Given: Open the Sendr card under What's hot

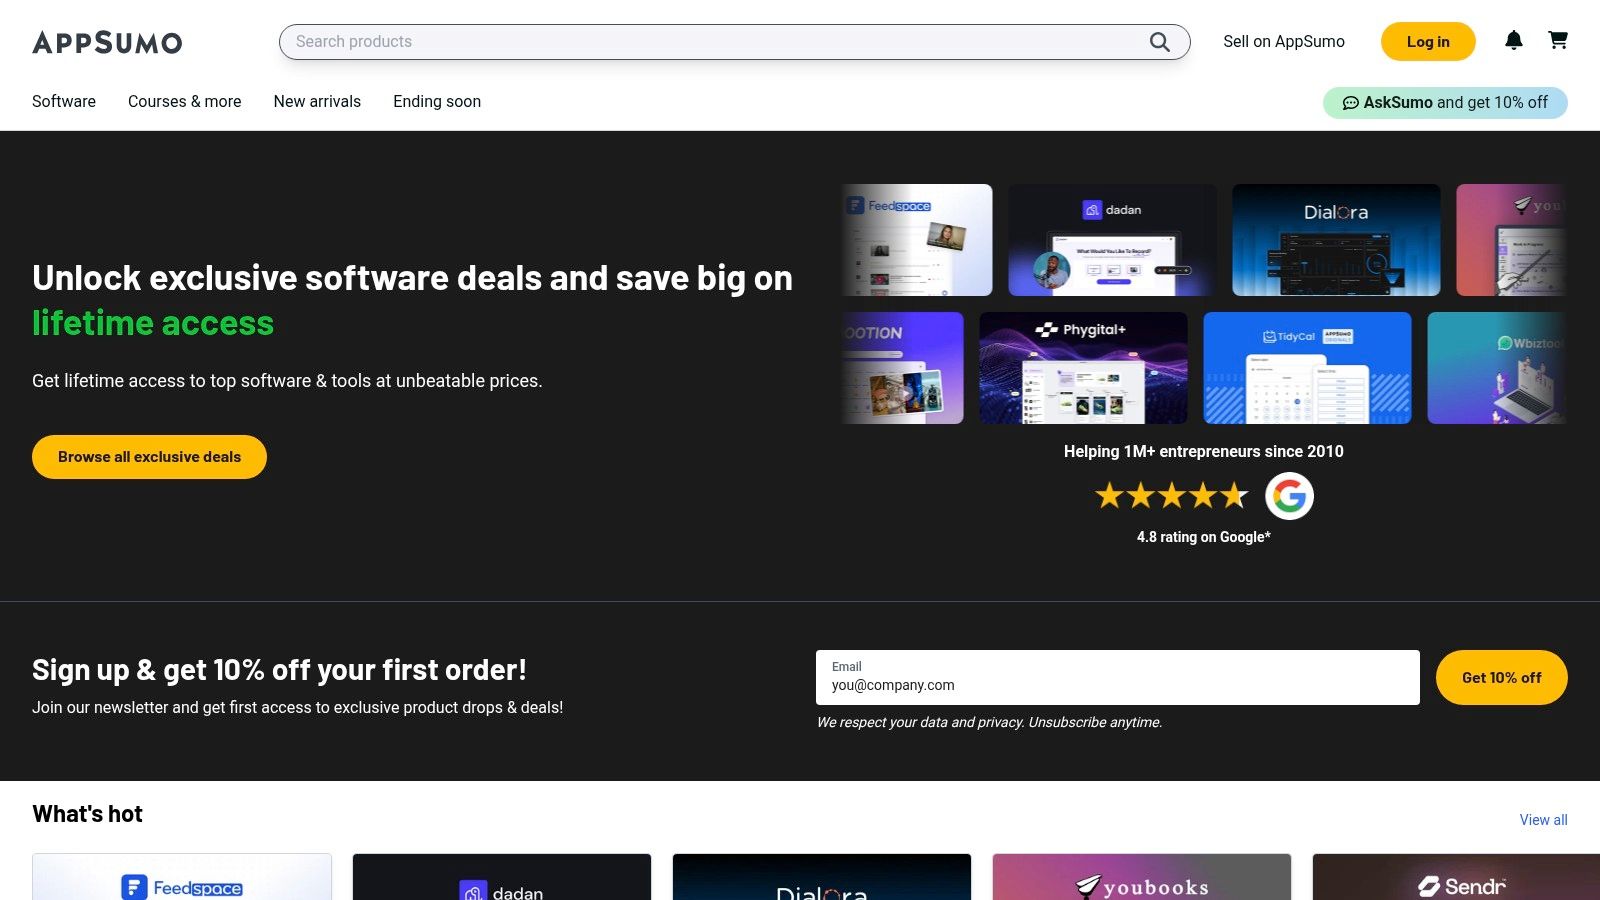Looking at the screenshot, I should (1456, 877).
